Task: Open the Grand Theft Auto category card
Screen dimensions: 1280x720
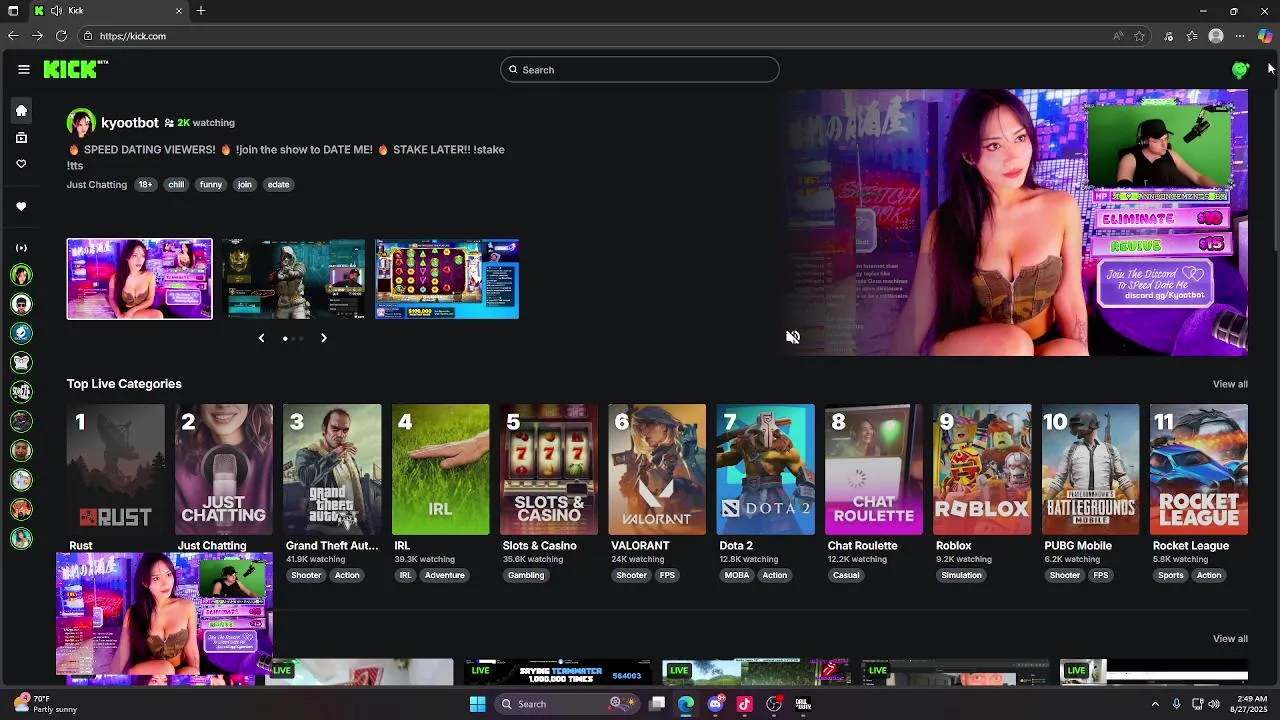Action: [332, 469]
